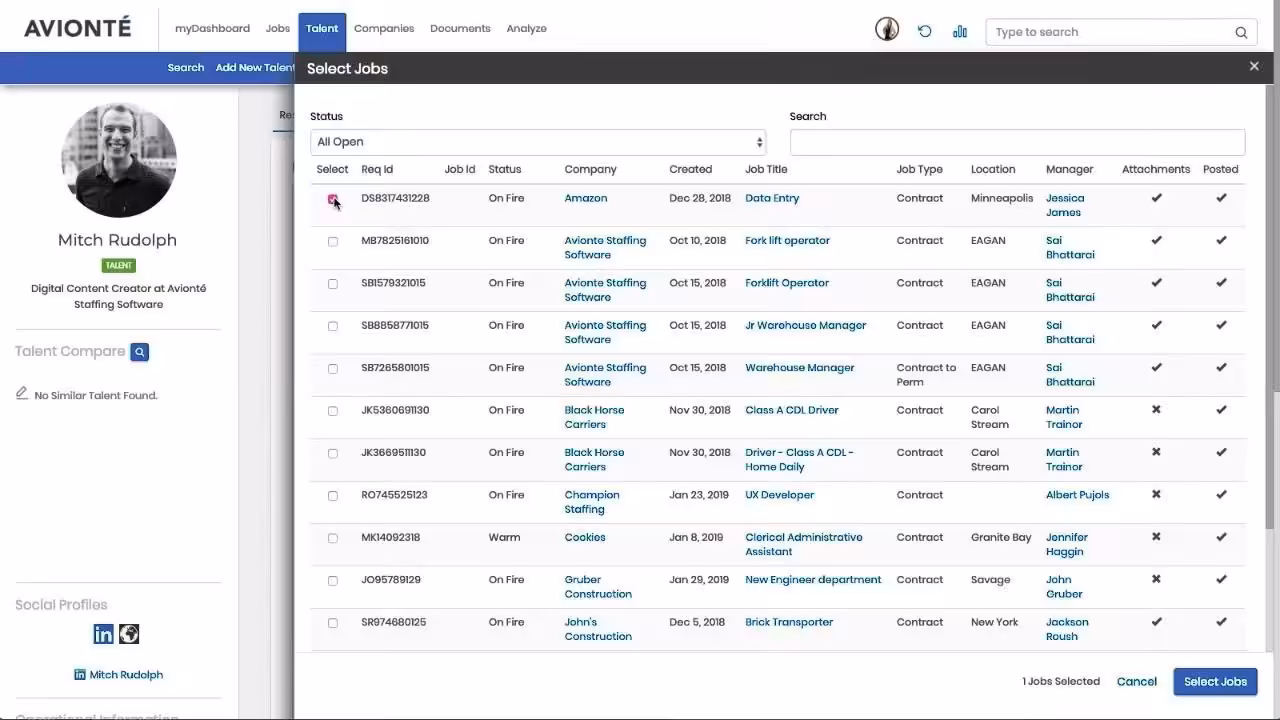1280x720 pixels.
Task: Open manager Albert Pujols link
Action: pyautogui.click(x=1077, y=495)
